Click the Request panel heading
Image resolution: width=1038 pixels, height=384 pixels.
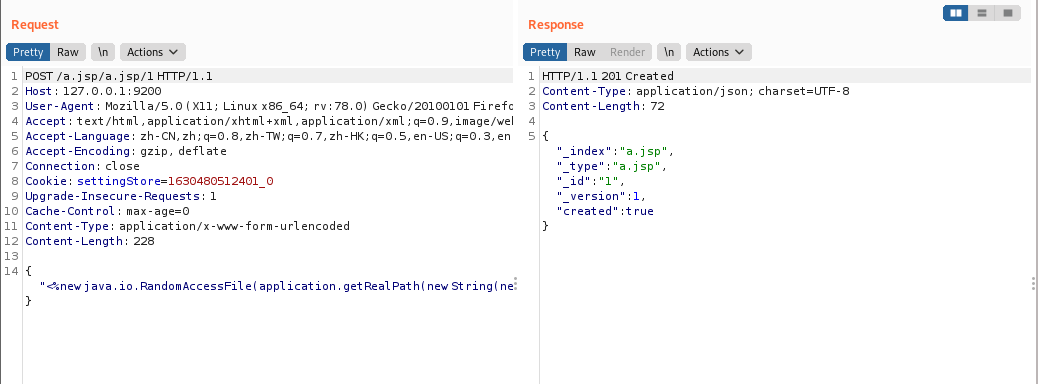[35, 24]
